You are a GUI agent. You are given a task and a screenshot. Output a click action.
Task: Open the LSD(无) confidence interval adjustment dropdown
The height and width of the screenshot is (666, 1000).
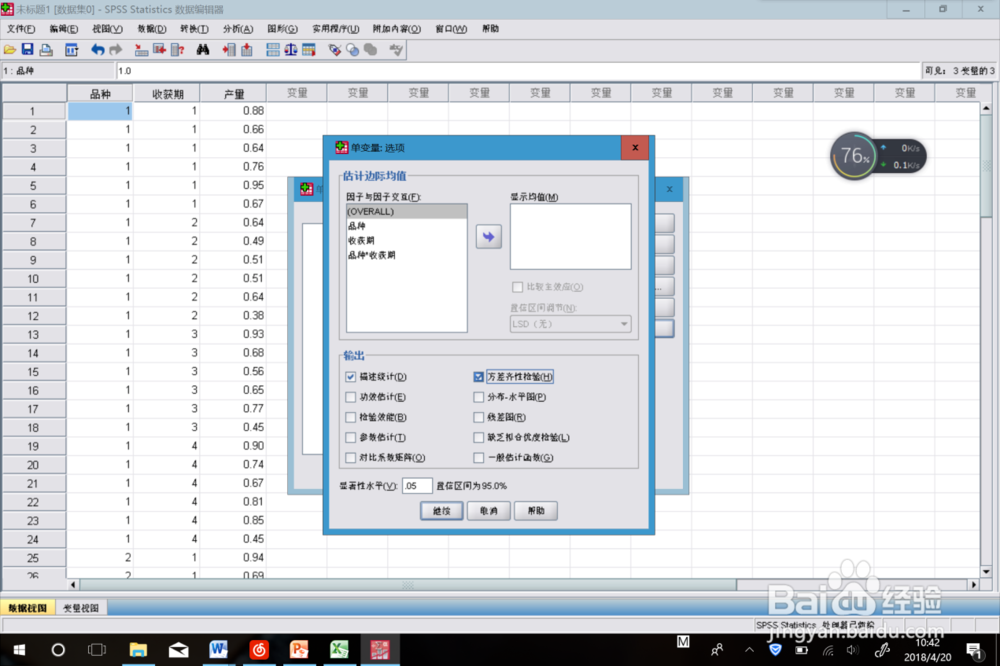click(x=570, y=323)
